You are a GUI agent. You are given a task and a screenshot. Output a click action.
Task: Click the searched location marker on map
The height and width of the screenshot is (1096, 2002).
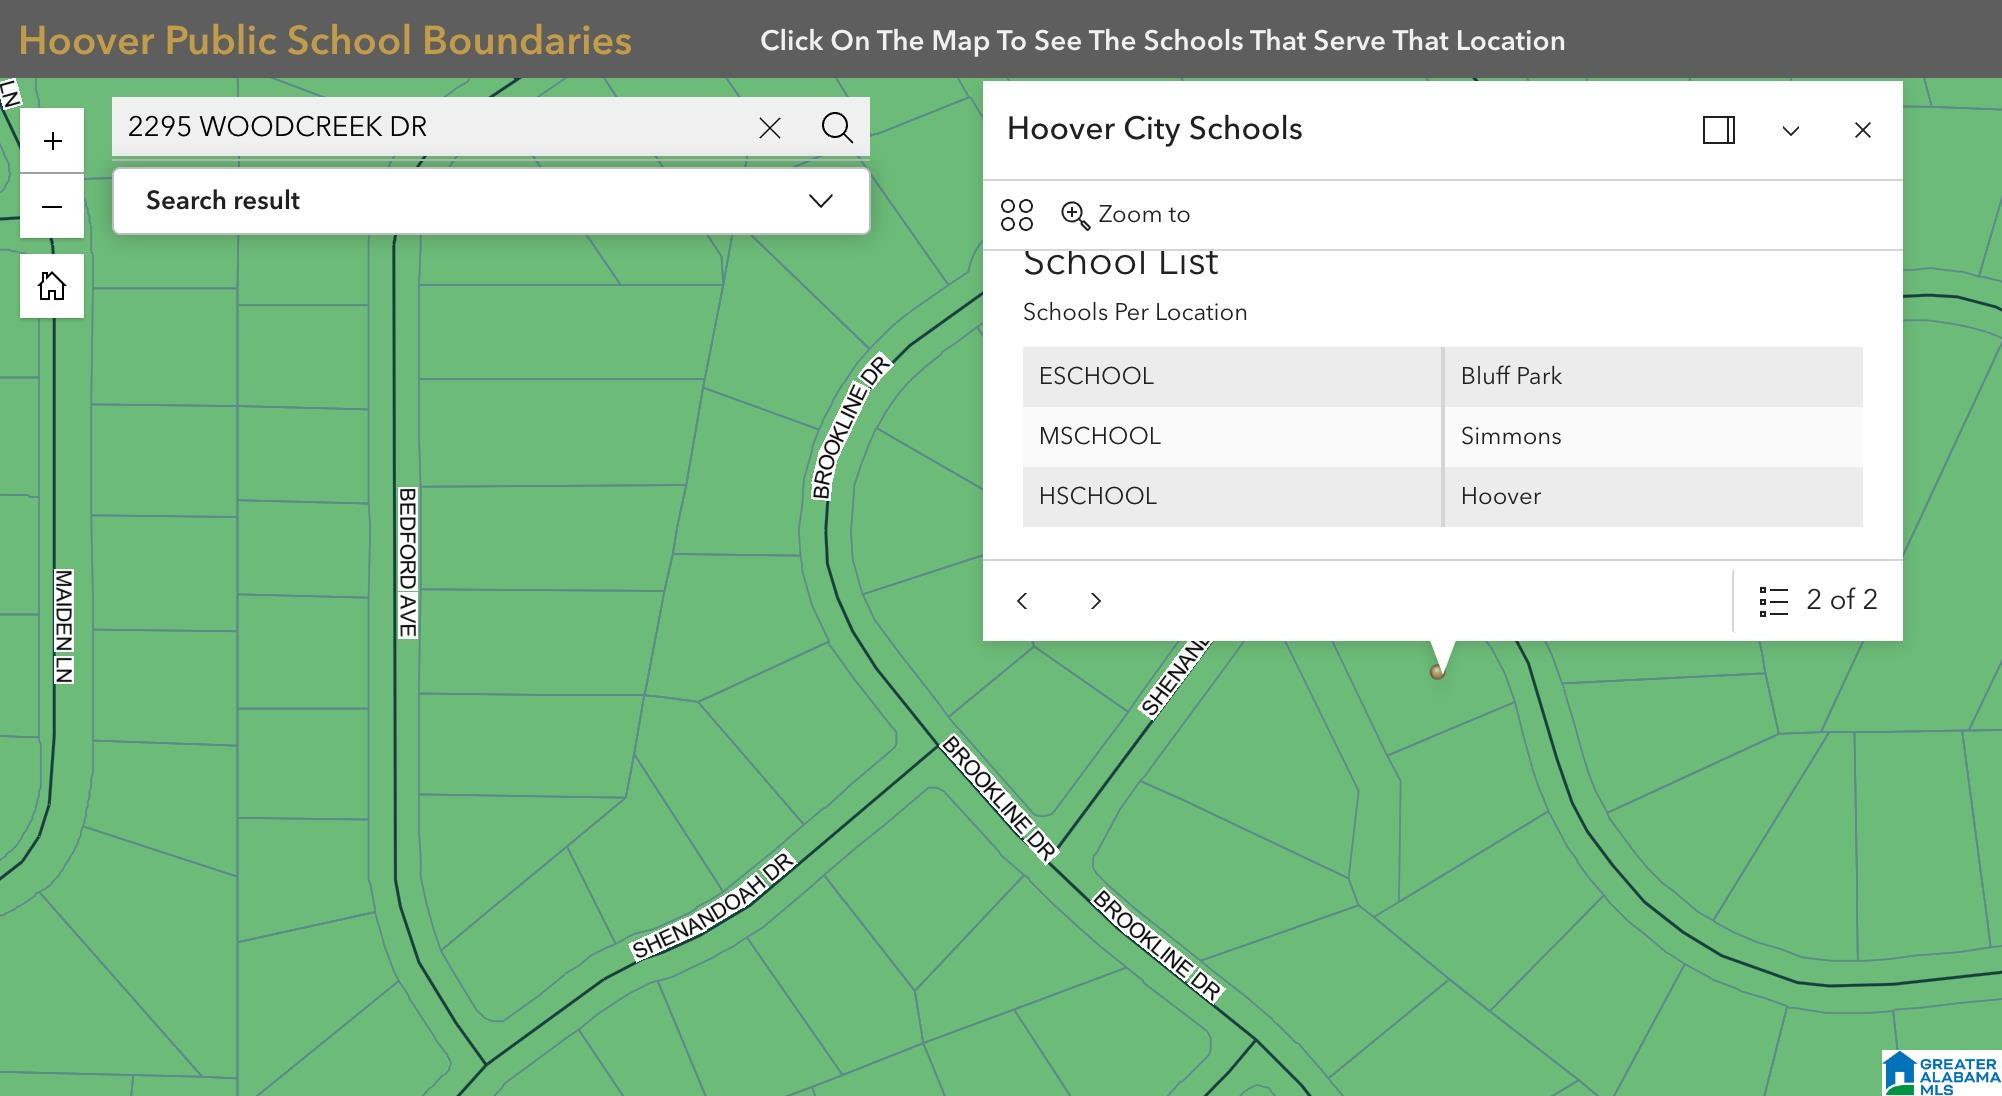click(x=1437, y=672)
